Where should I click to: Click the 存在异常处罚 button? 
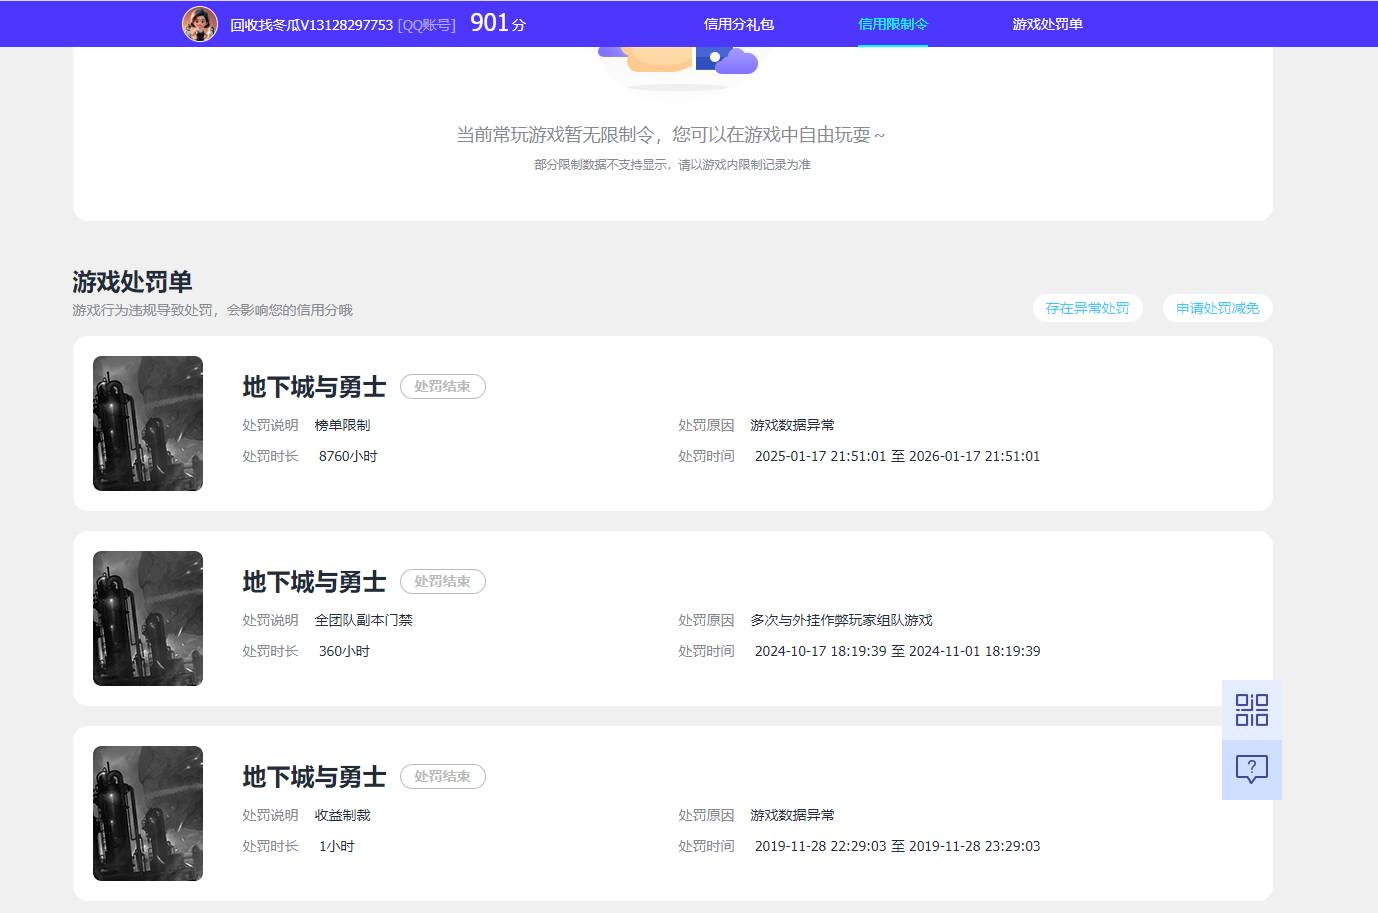tap(1087, 308)
